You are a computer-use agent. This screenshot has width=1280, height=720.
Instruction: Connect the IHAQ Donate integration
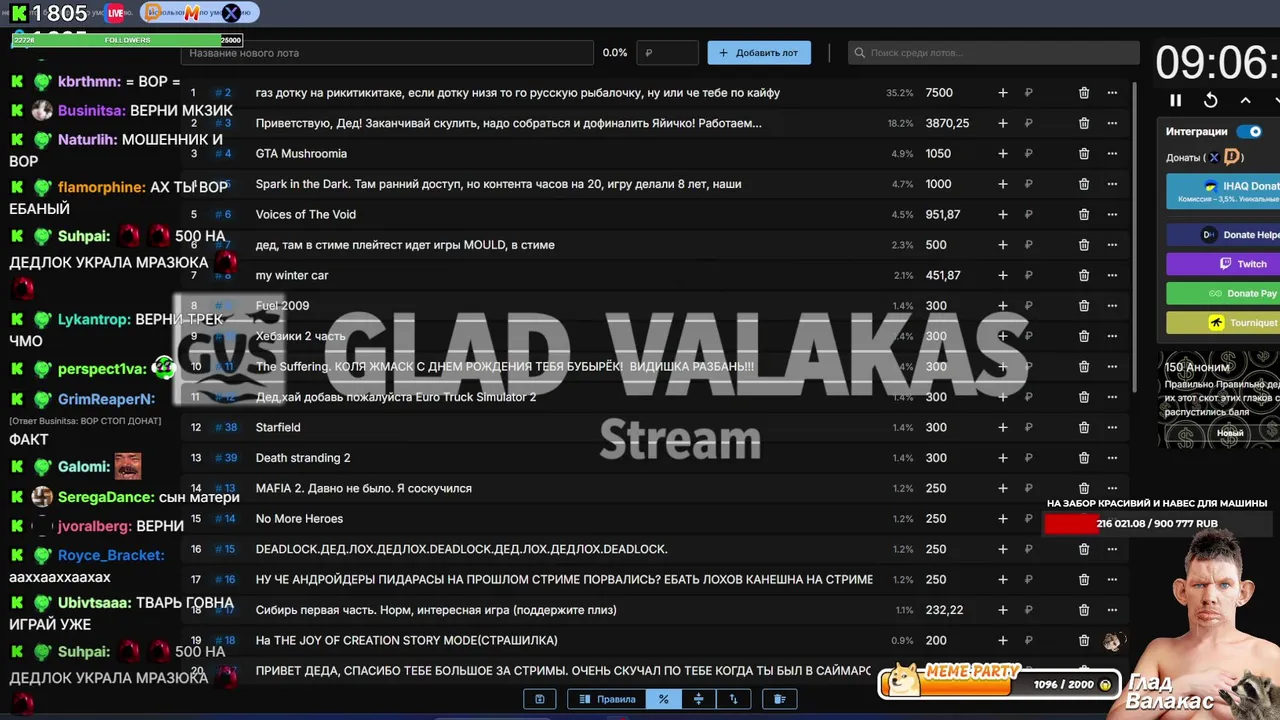1223,191
